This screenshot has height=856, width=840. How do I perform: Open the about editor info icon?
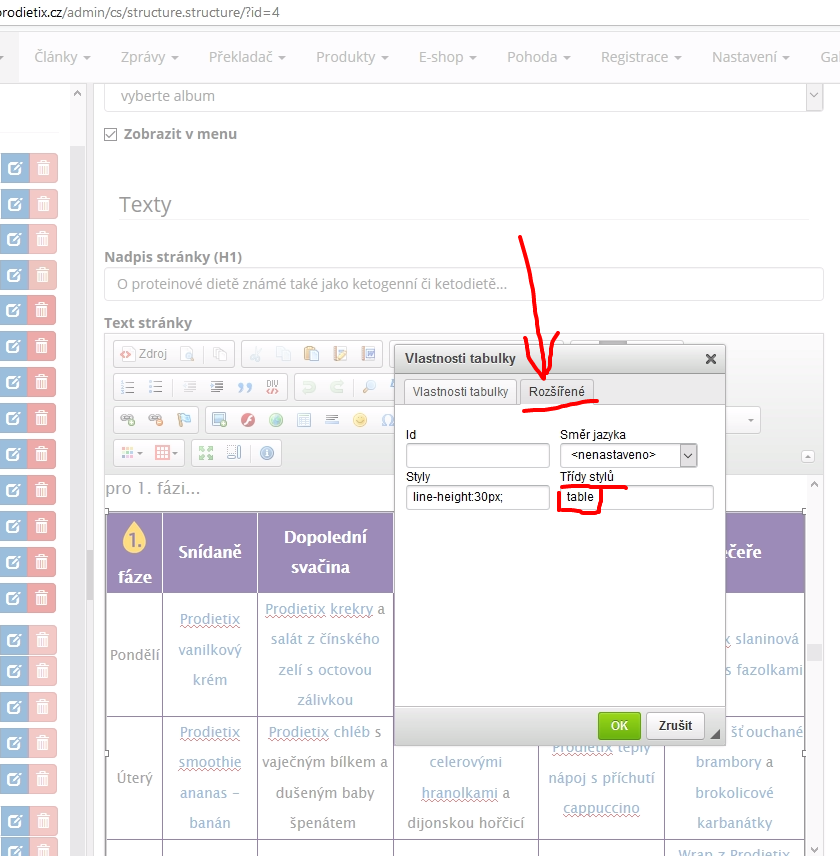(x=267, y=453)
